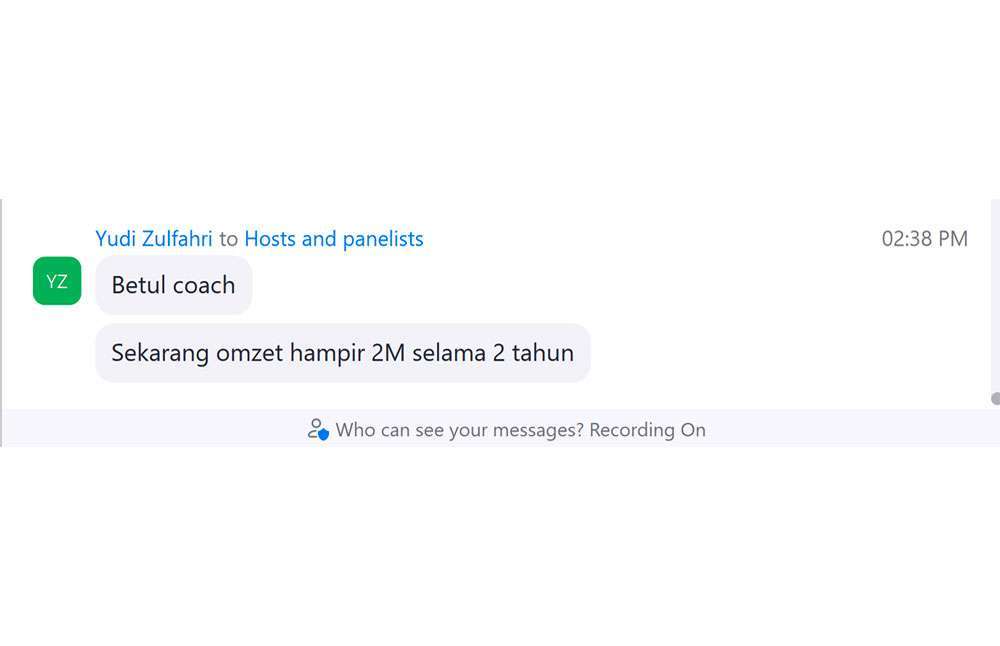Click the chat scrollbar handle at right edge

pyautogui.click(x=996, y=398)
